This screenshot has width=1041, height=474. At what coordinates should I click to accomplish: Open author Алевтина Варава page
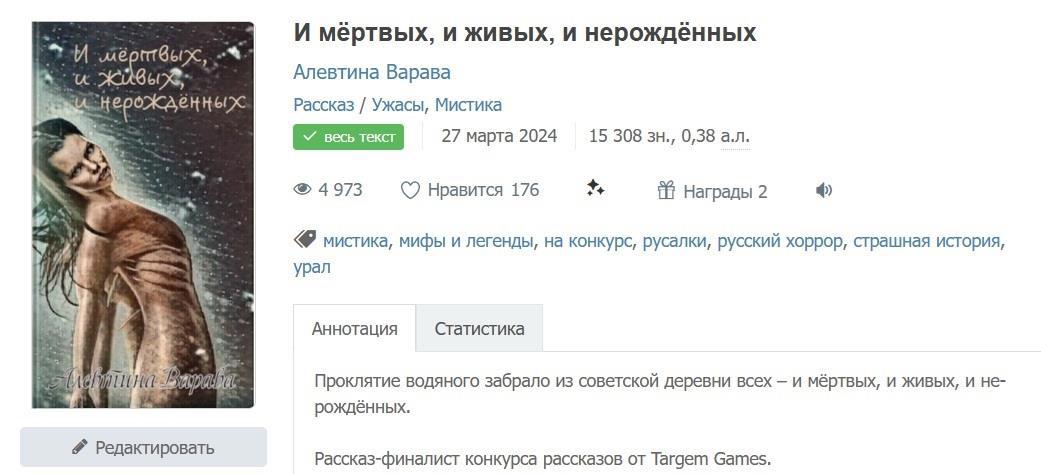372,72
